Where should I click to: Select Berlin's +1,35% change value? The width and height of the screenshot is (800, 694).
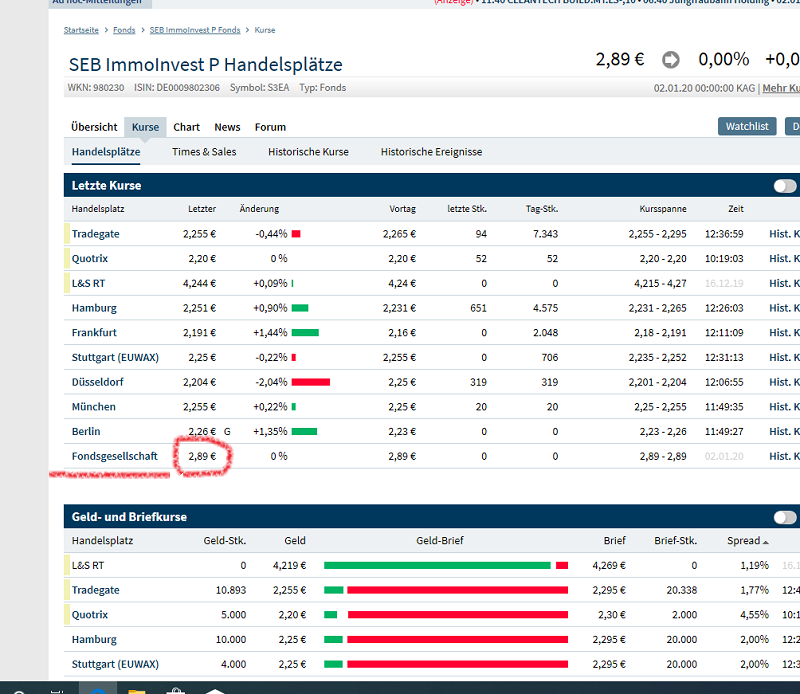pos(270,432)
